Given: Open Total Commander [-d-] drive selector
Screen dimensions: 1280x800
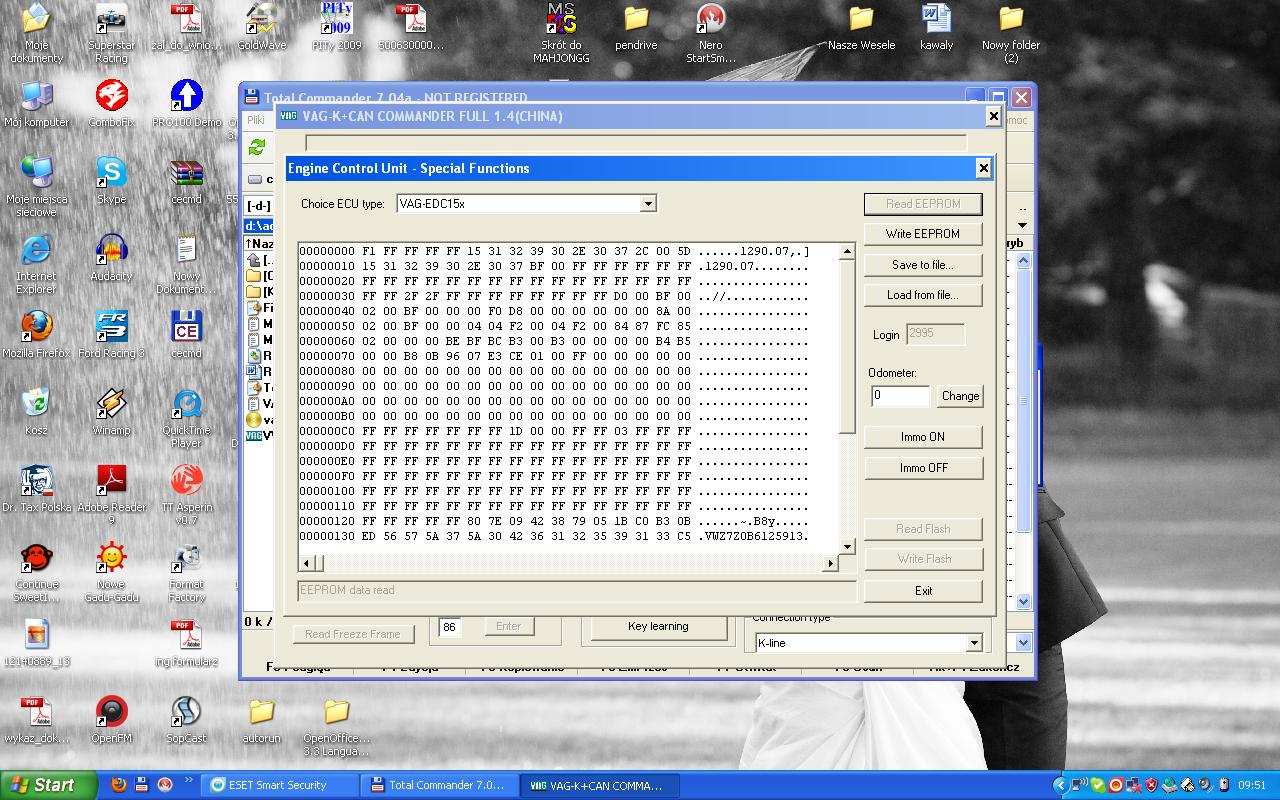Looking at the screenshot, I should point(259,205).
